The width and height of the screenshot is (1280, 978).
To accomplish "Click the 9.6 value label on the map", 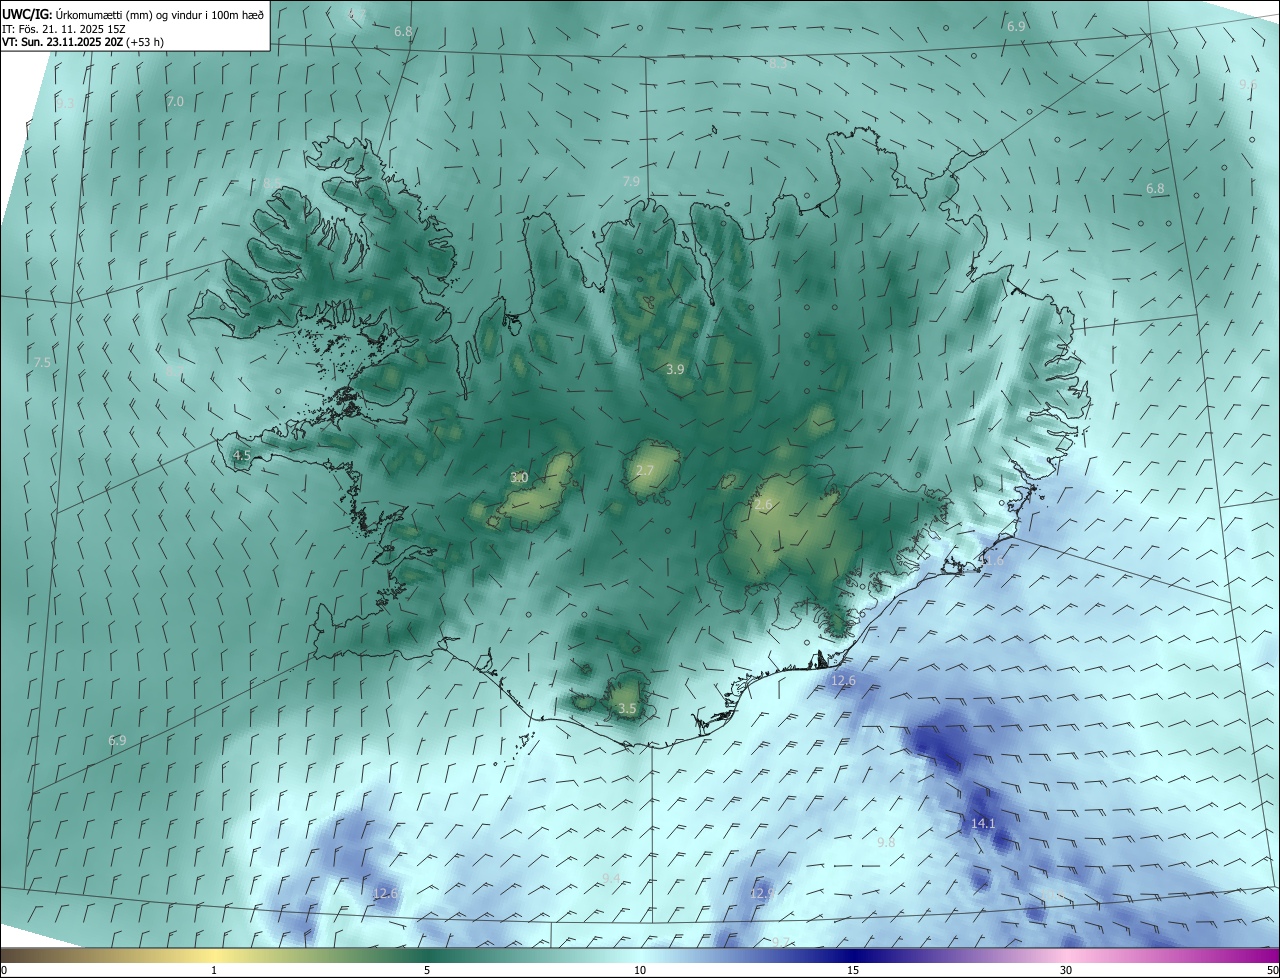I will click(x=1248, y=85).
